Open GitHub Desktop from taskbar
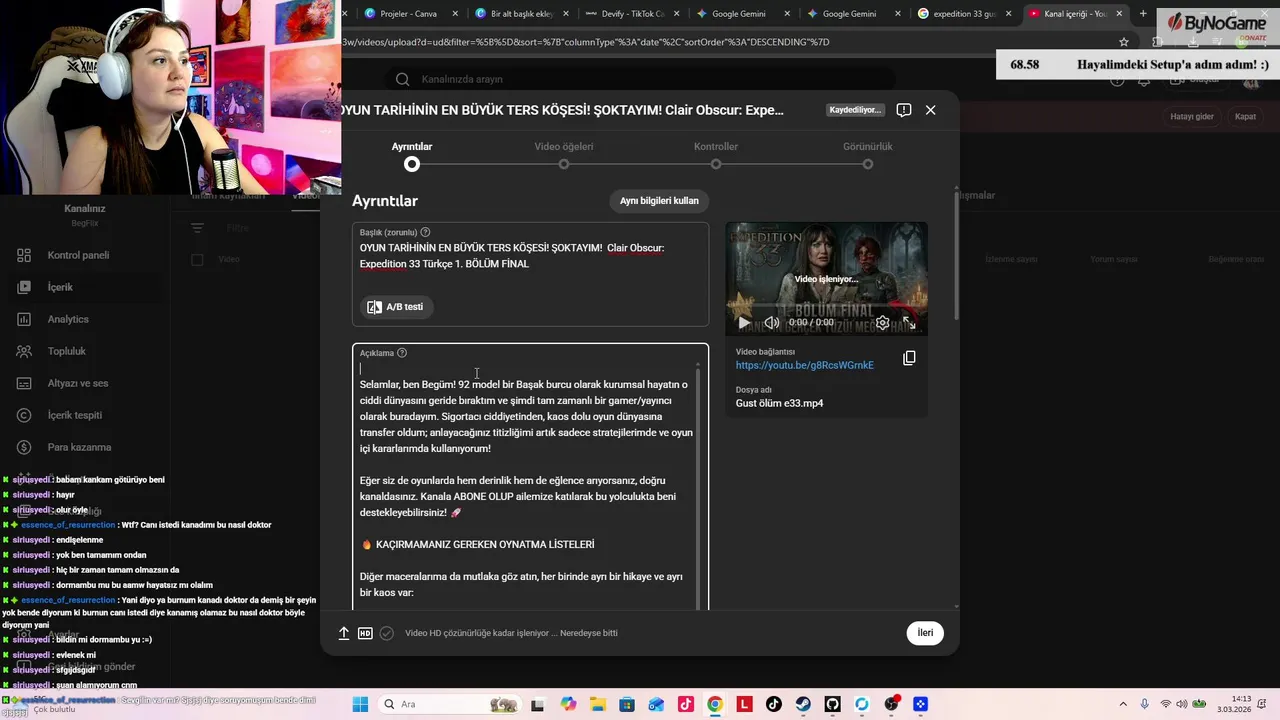This screenshot has height=720, width=1280. point(832,704)
